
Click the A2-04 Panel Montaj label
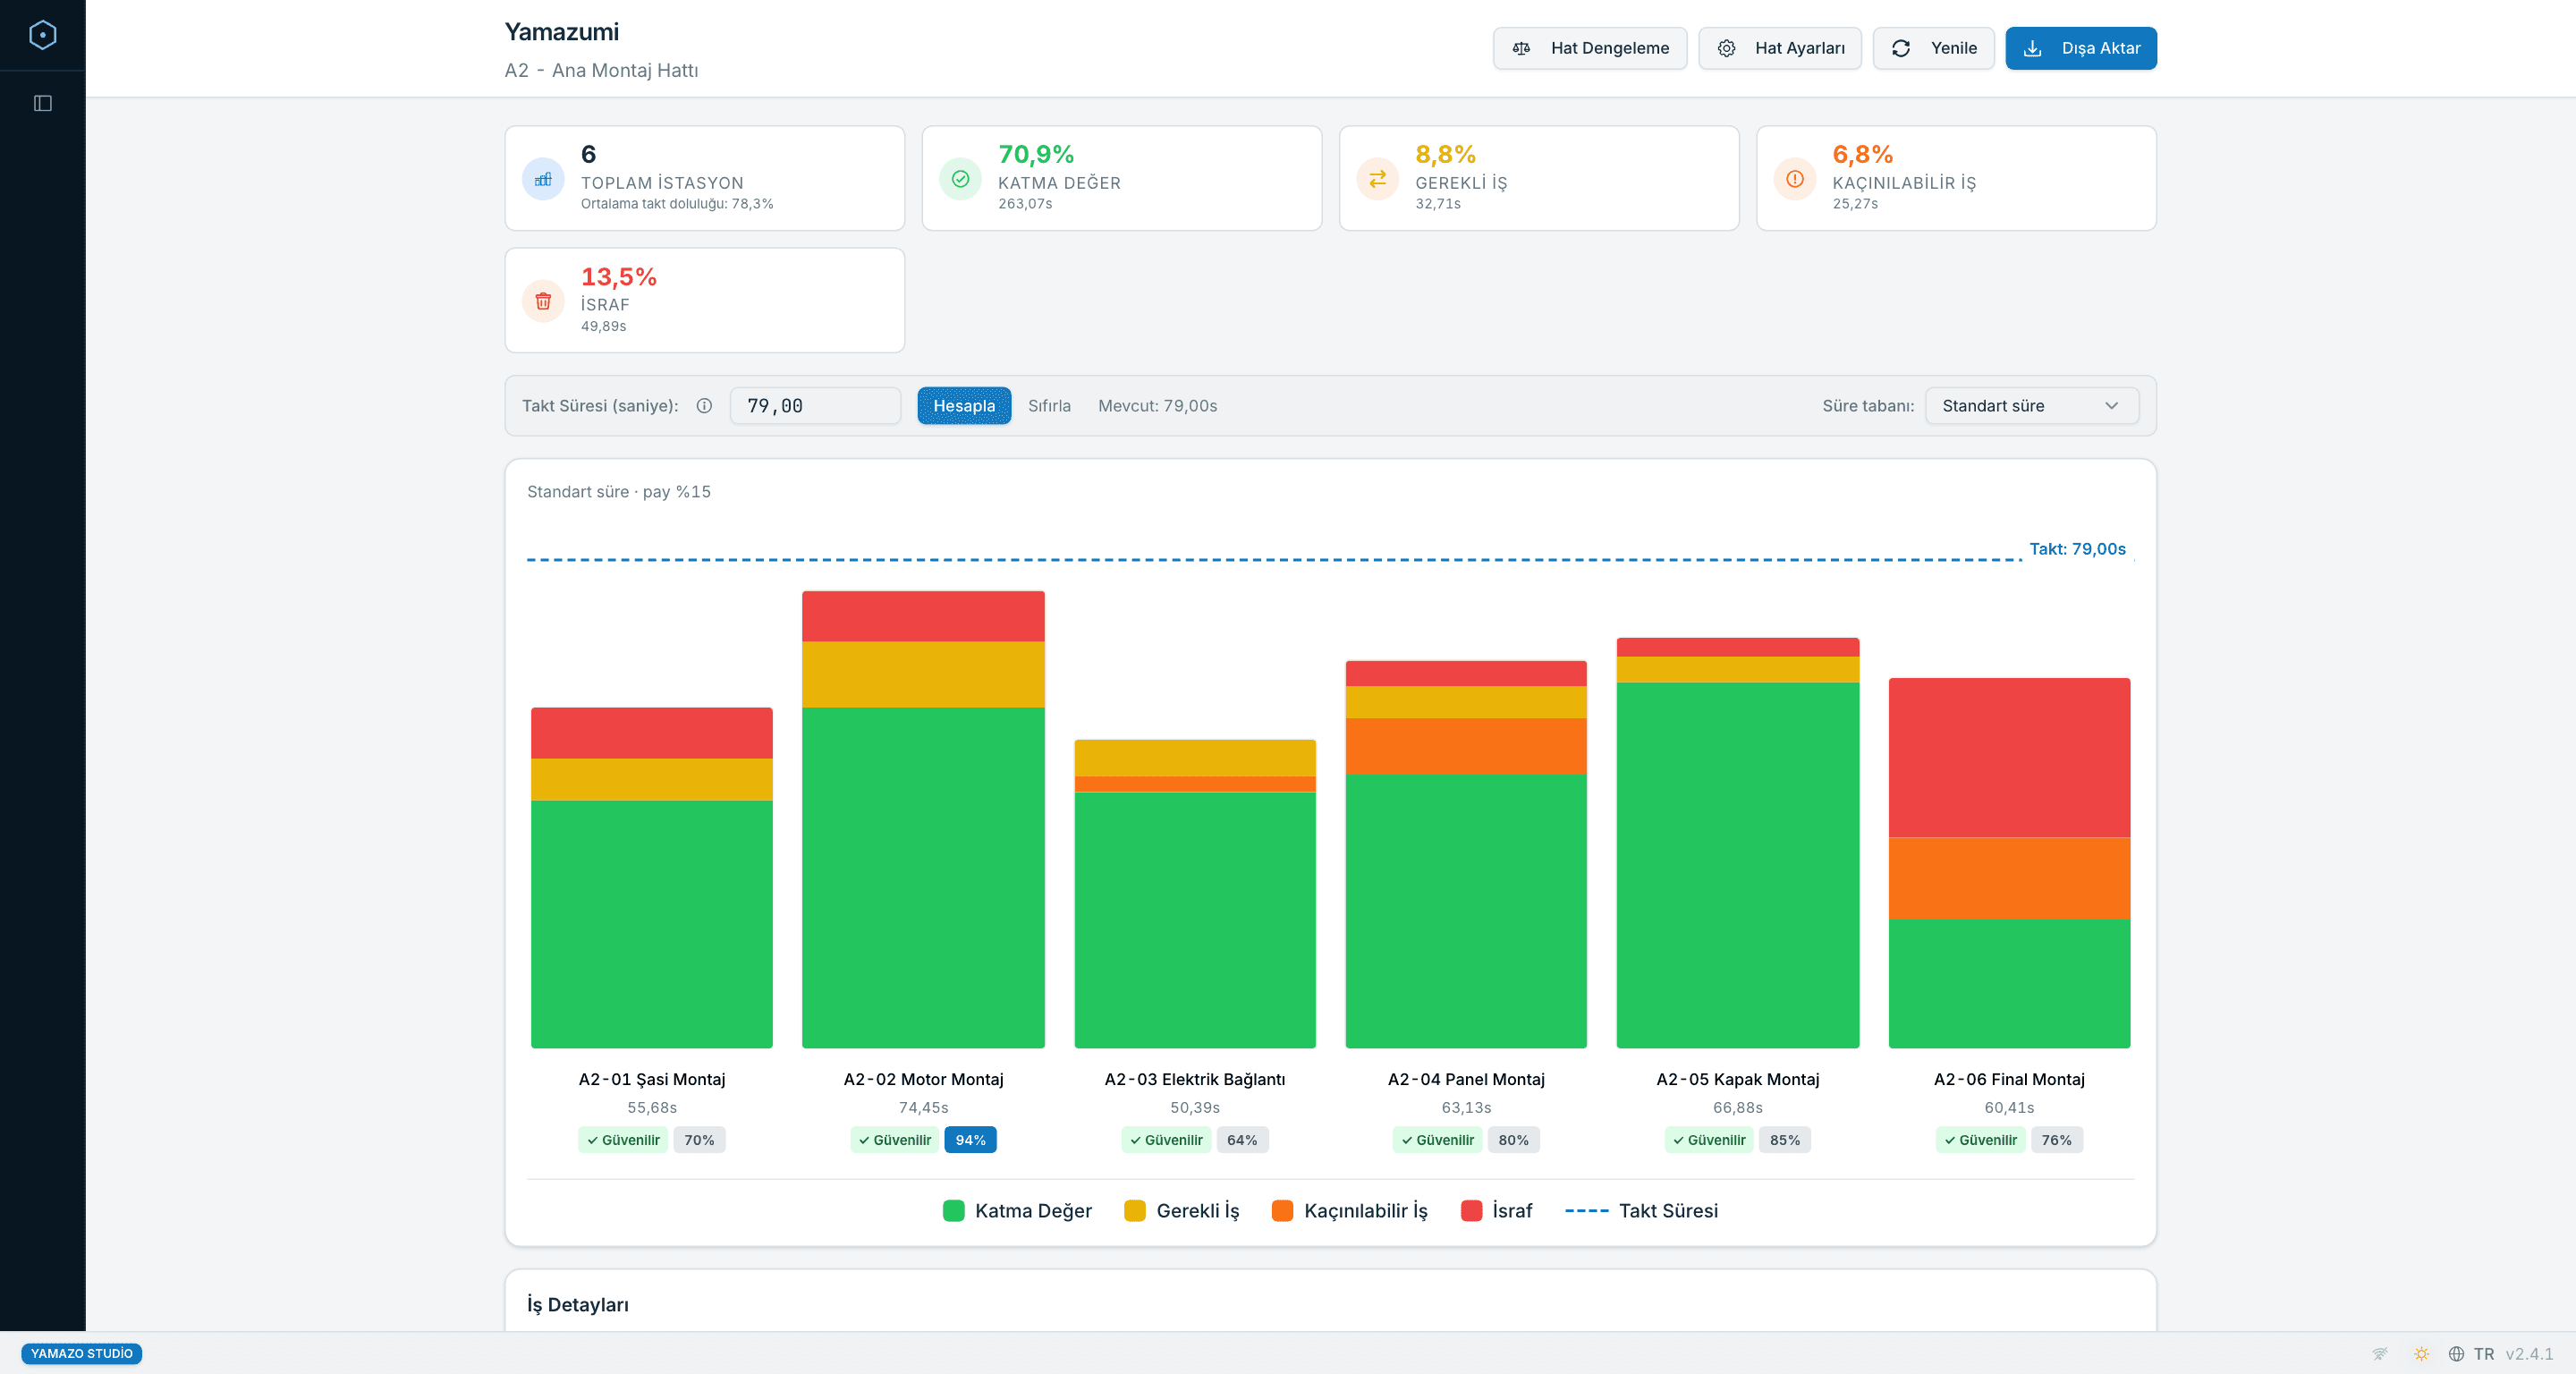coord(1465,1079)
